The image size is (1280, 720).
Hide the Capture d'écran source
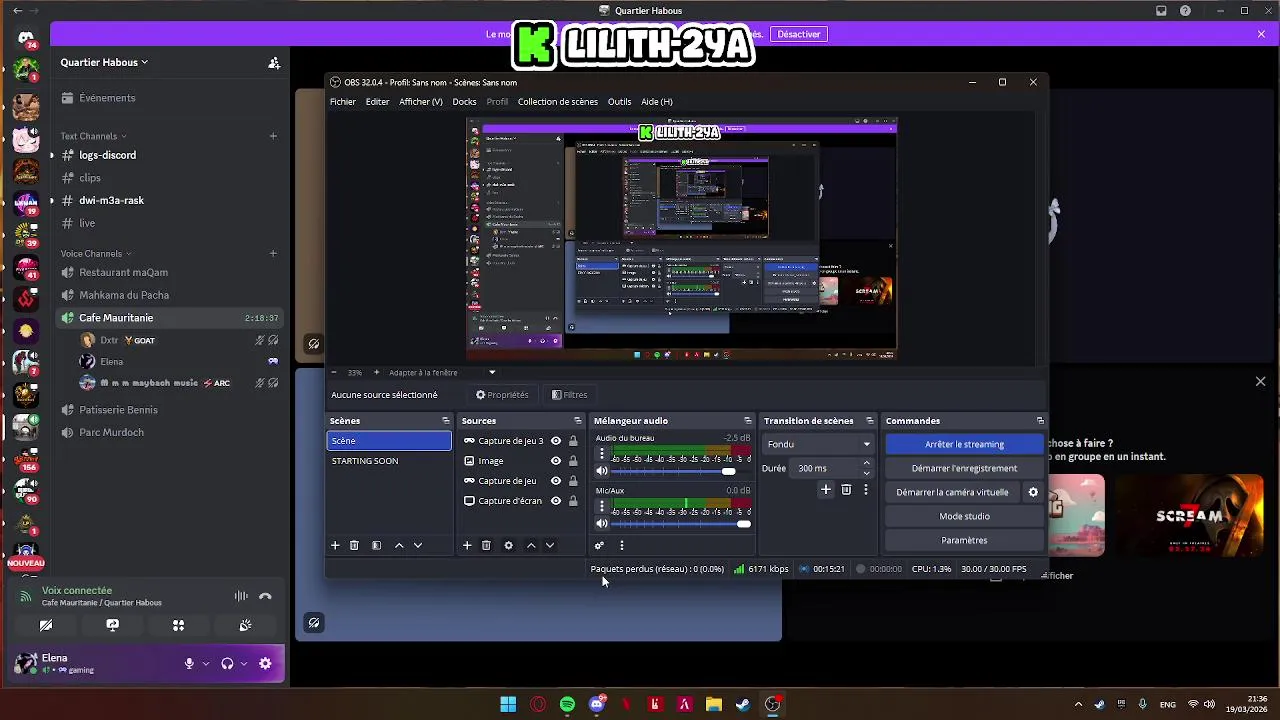556,501
